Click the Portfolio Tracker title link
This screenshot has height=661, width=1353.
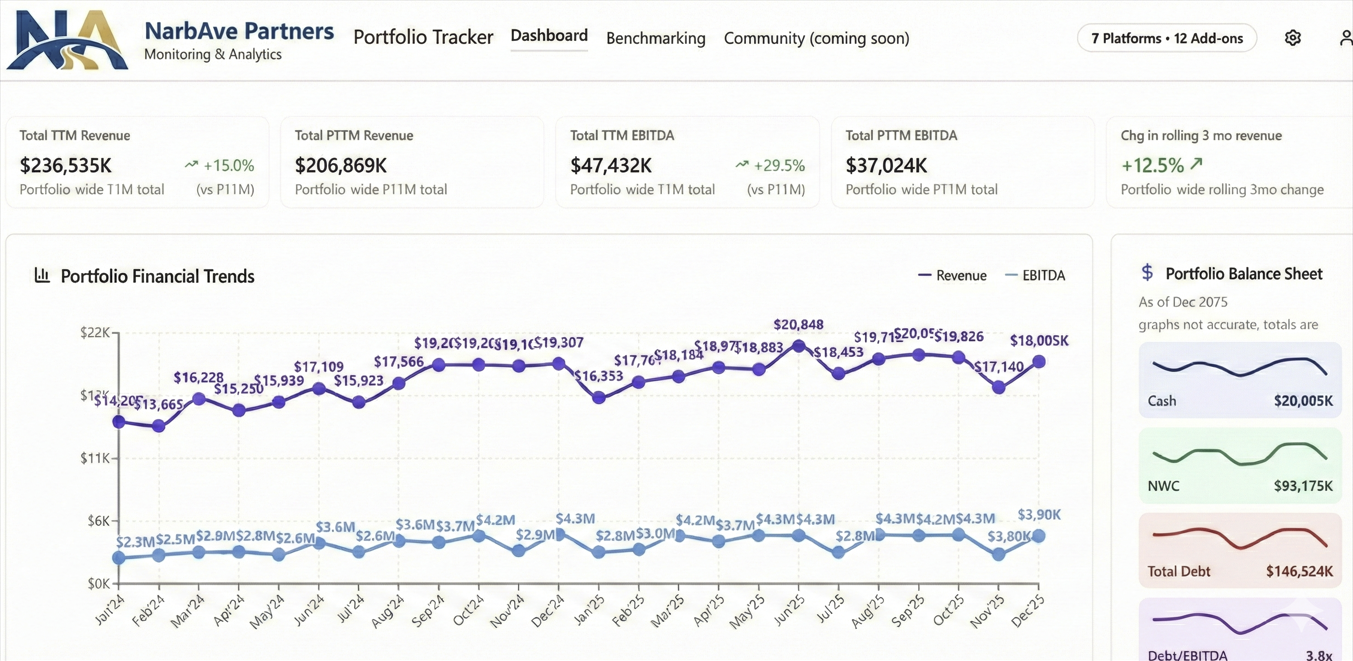423,37
